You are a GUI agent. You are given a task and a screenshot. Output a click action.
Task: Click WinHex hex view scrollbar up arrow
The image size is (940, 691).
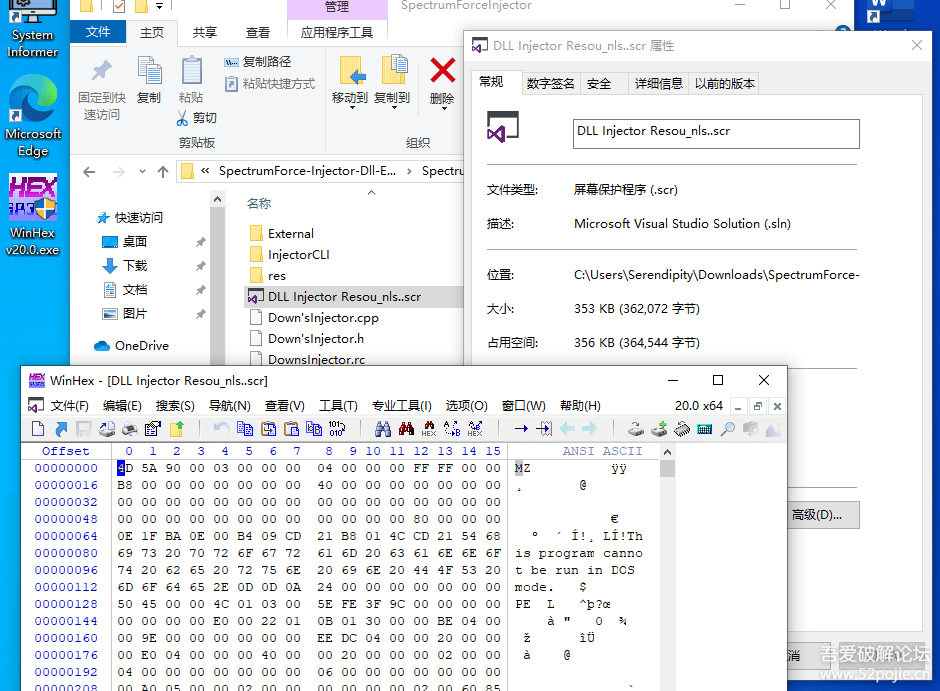coord(667,452)
